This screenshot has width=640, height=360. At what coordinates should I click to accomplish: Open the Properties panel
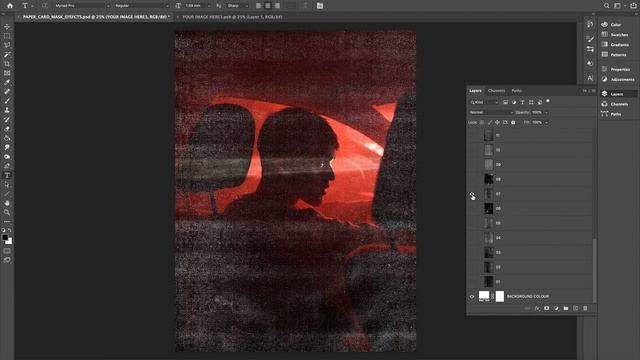pyautogui.click(x=617, y=69)
